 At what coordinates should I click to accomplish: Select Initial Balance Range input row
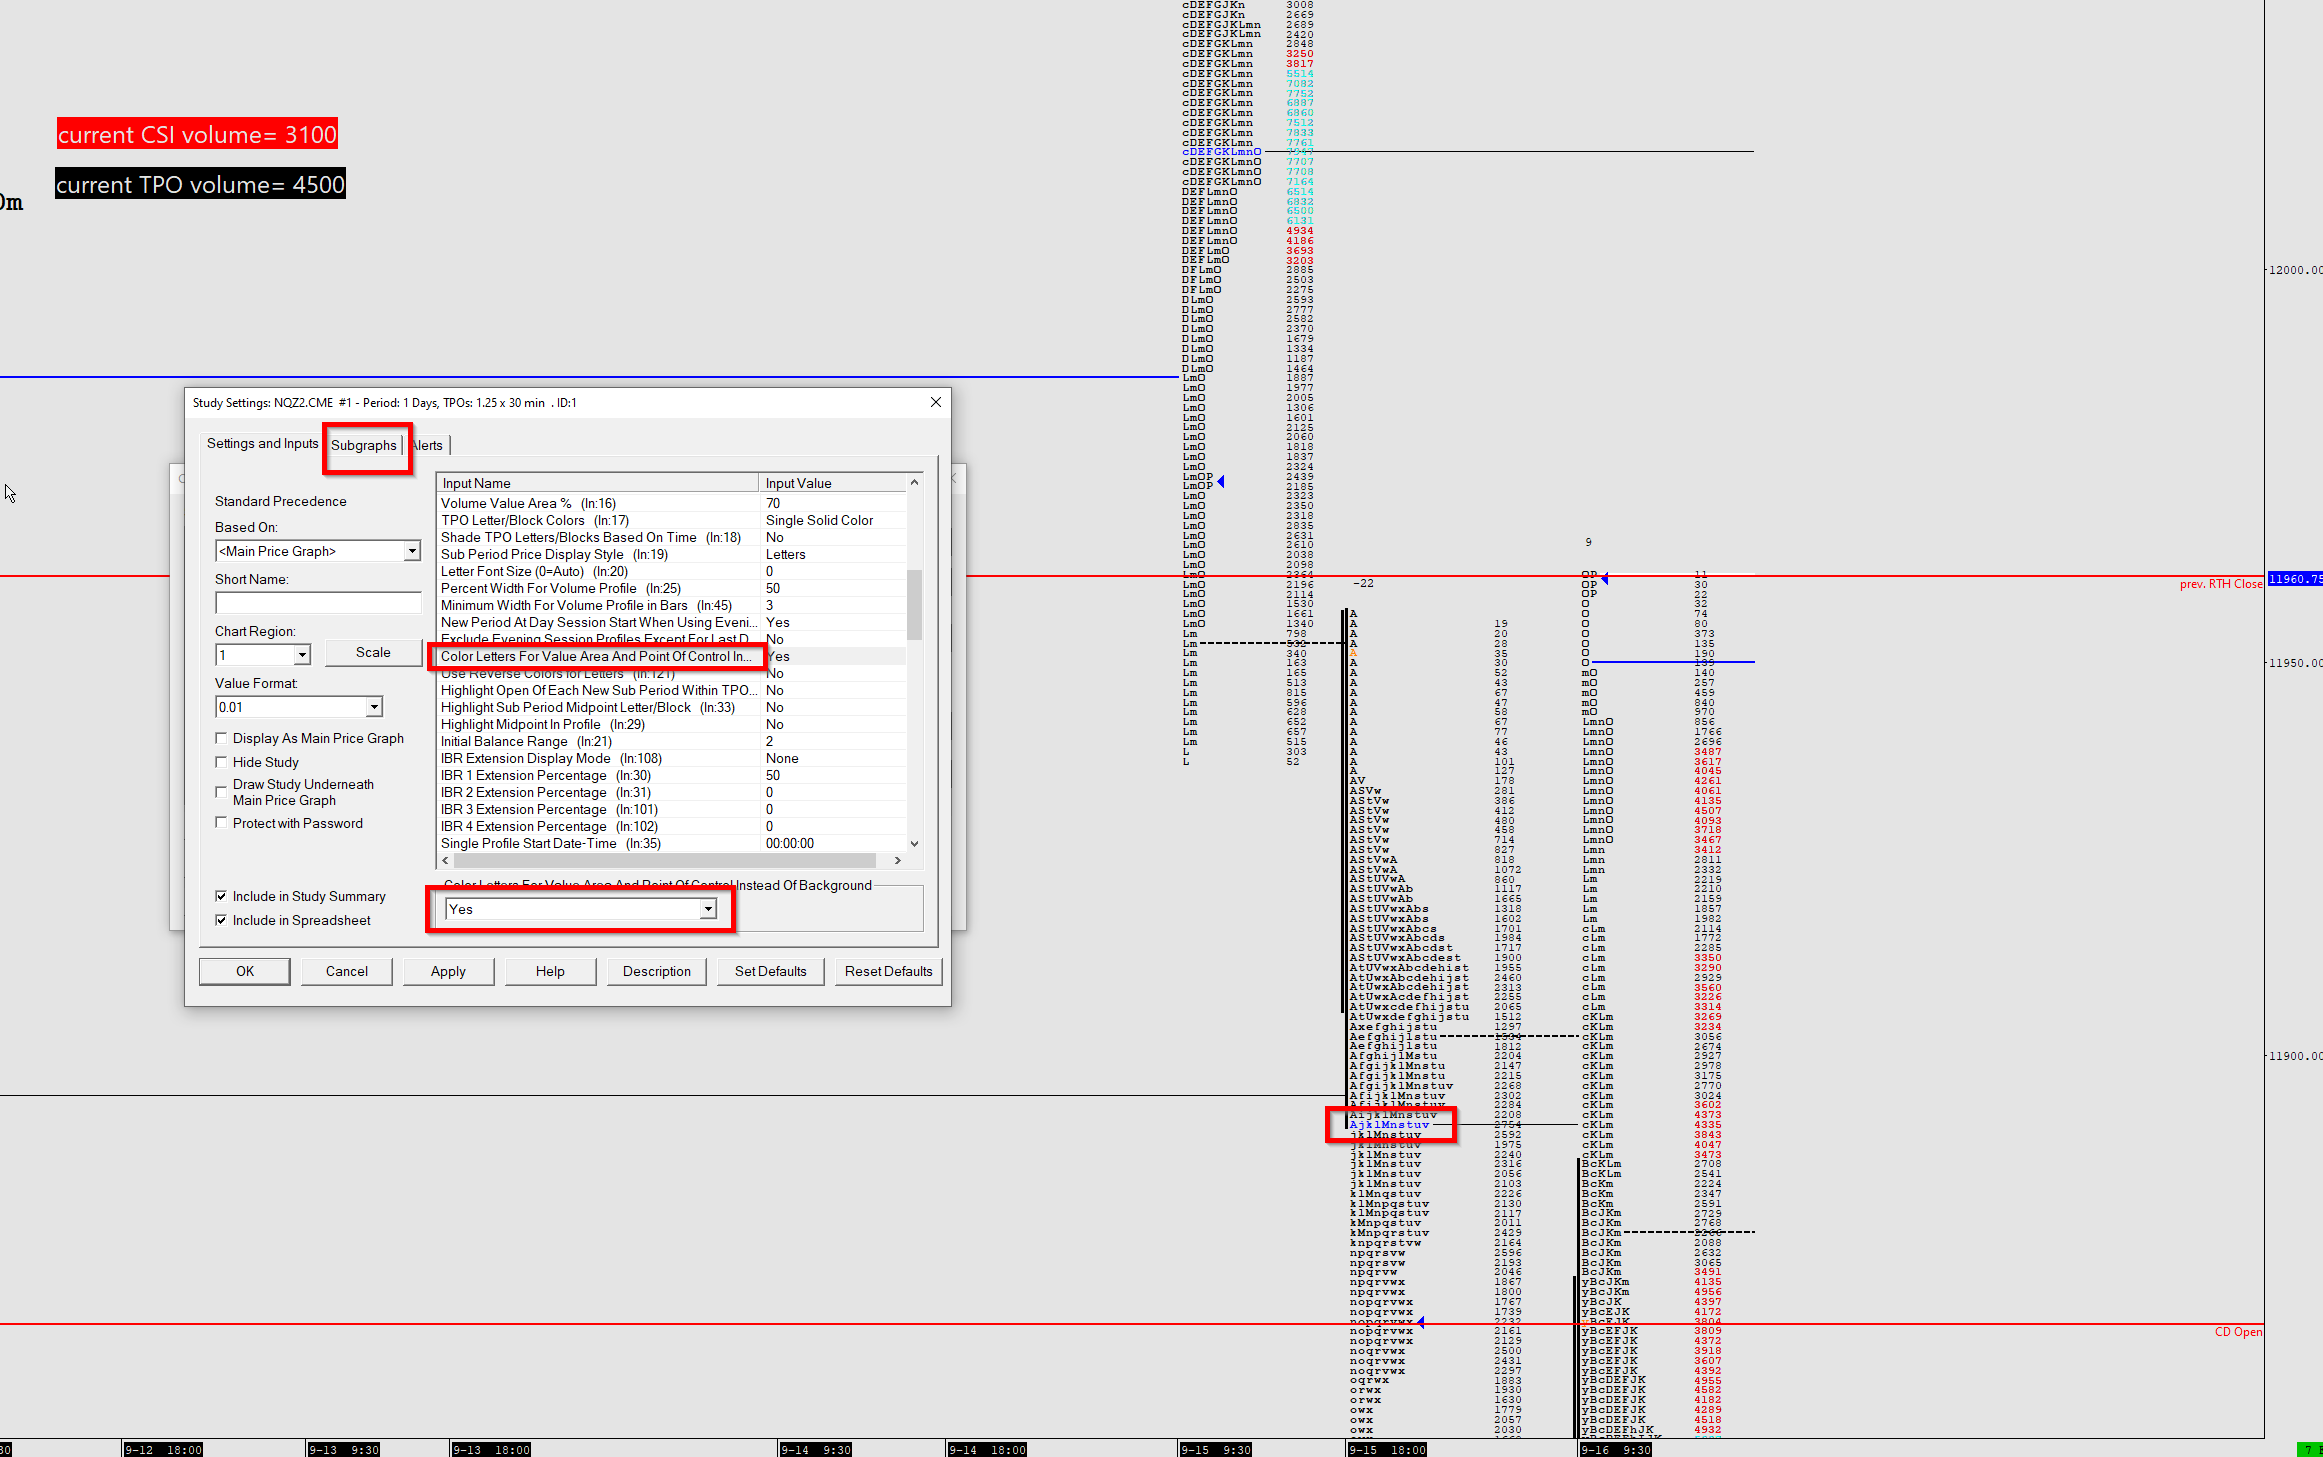[672, 741]
